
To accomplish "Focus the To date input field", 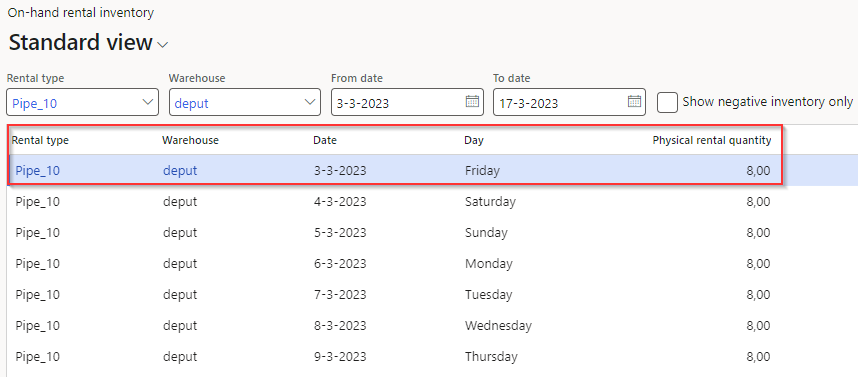I will 560,102.
